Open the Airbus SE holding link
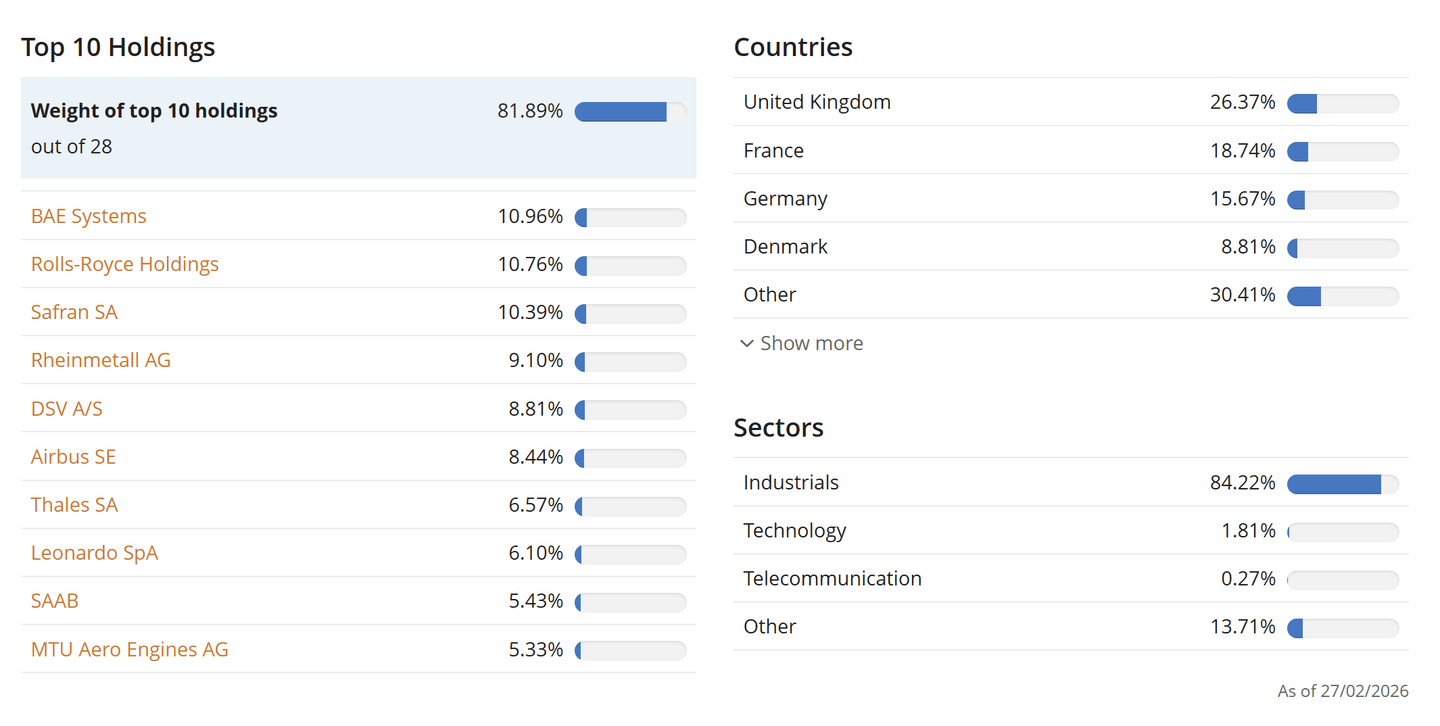The width and height of the screenshot is (1440, 726). point(73,457)
